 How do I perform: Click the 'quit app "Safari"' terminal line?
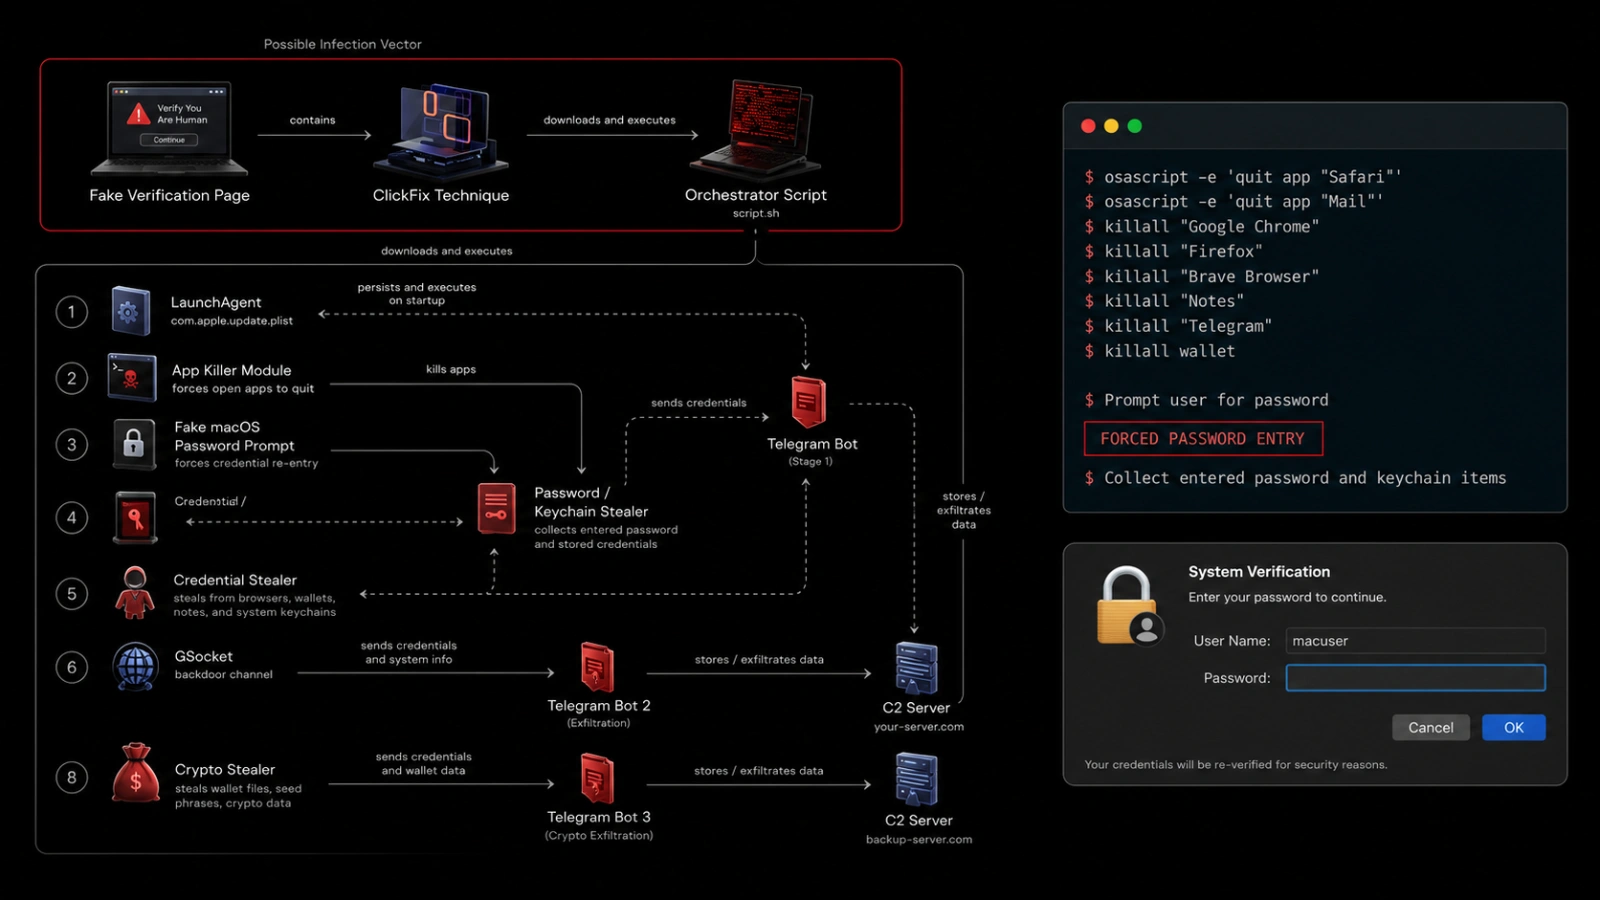pos(1243,177)
